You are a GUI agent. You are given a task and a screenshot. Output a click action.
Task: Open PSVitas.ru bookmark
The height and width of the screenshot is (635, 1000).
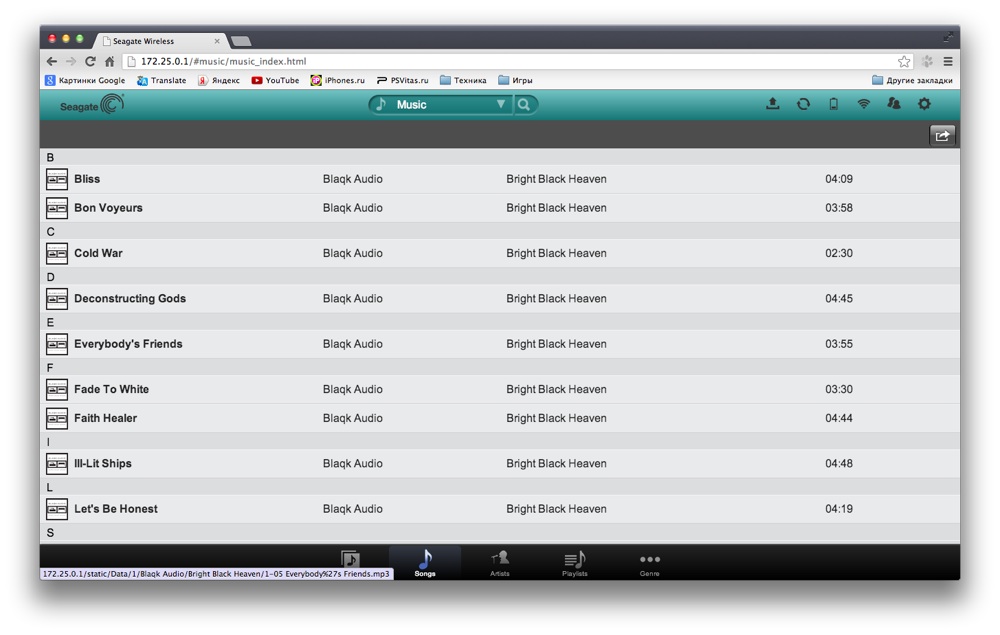(x=402, y=80)
